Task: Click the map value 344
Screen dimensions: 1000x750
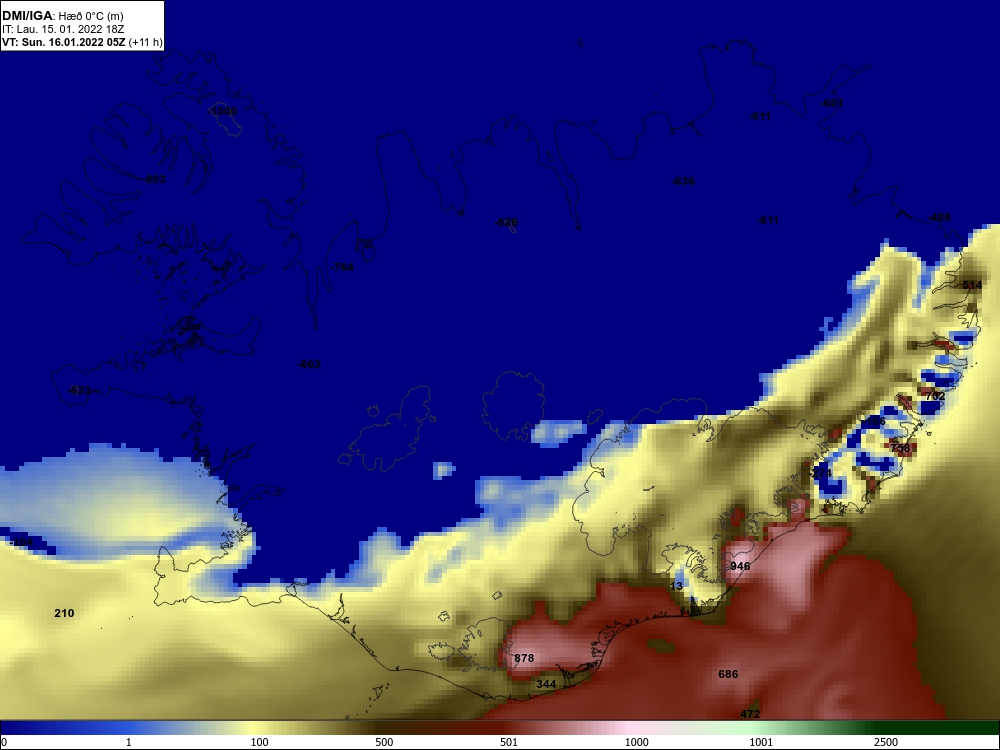Action: pos(546,684)
